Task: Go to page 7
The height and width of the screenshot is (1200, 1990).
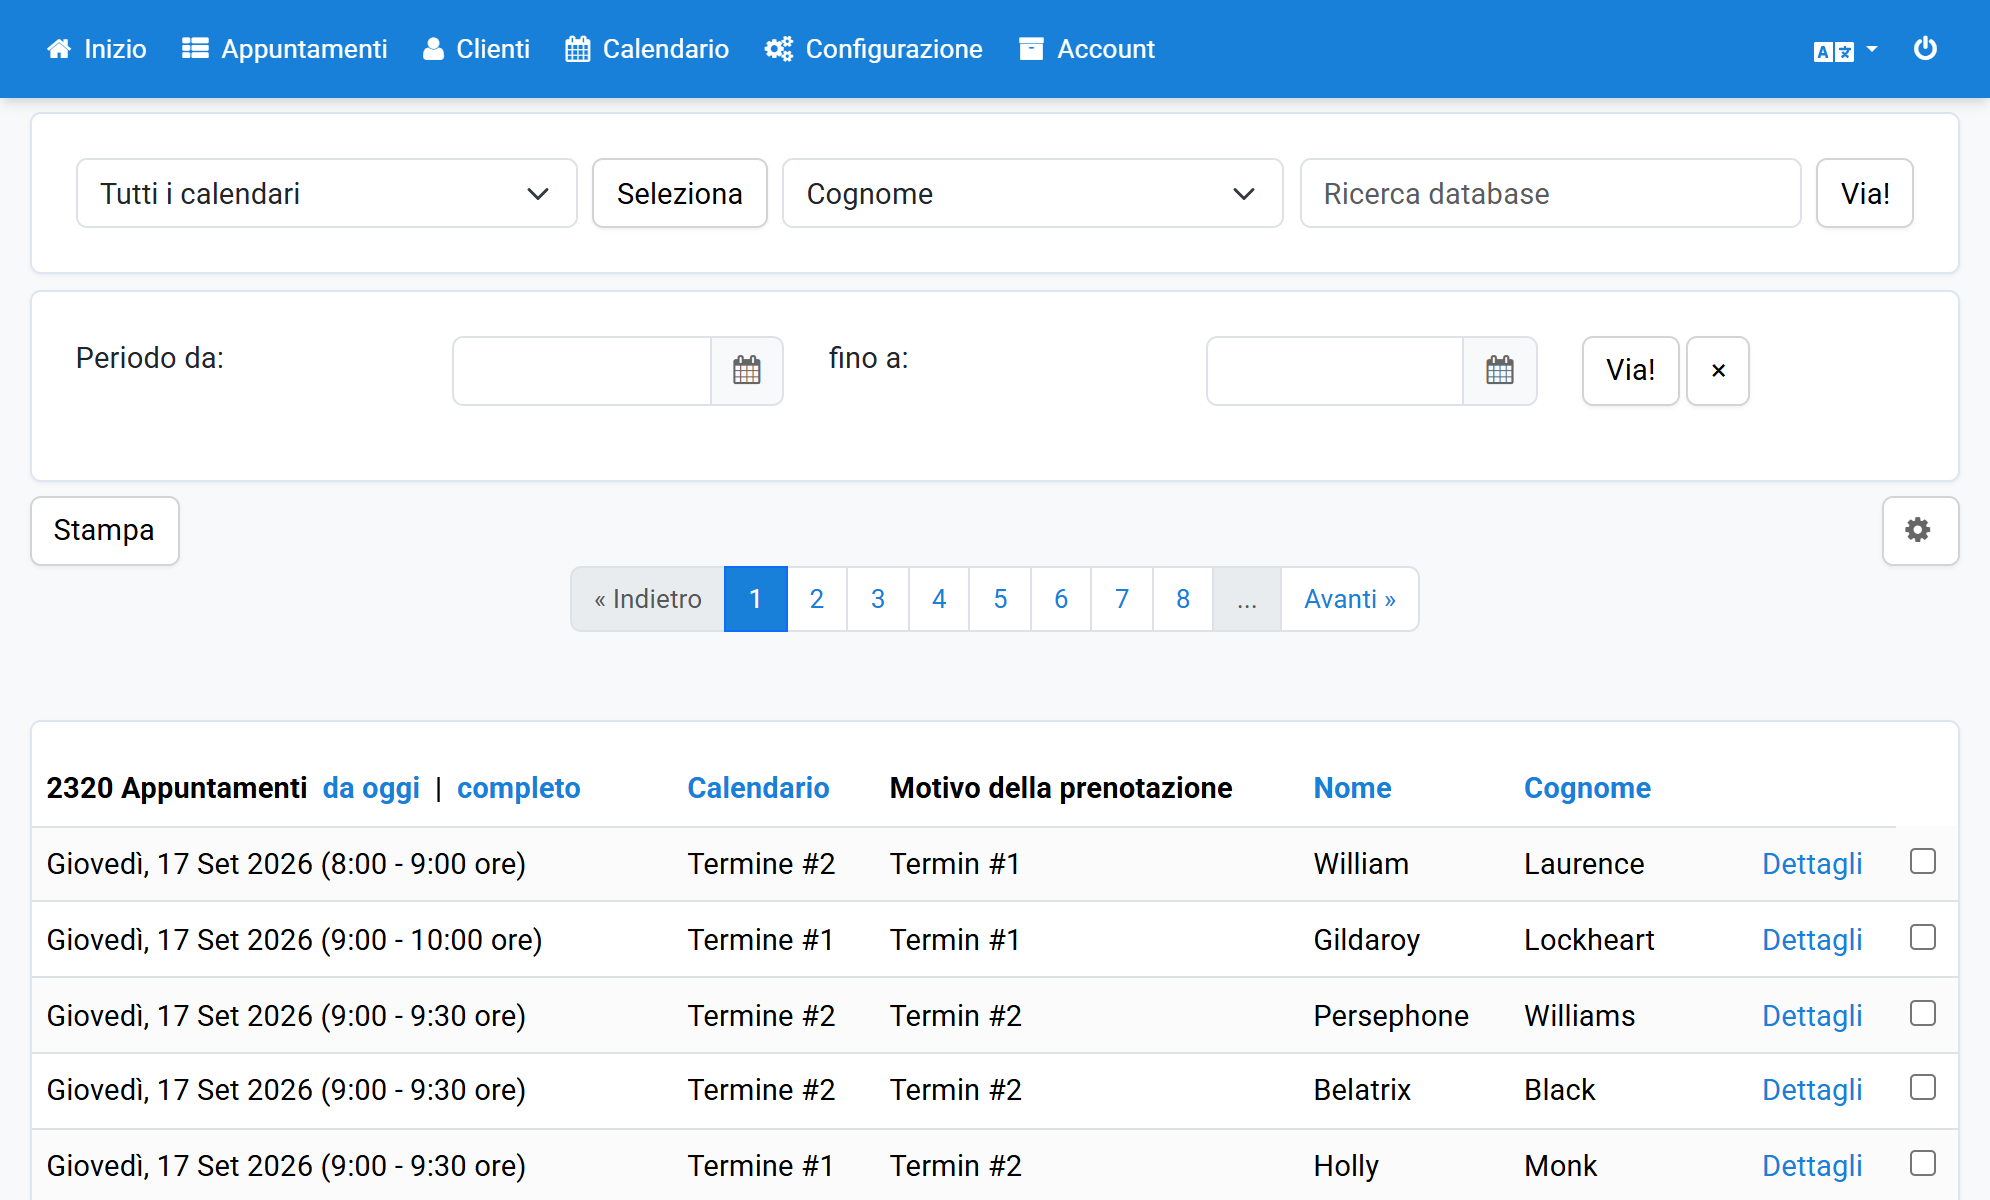Action: click(1122, 599)
